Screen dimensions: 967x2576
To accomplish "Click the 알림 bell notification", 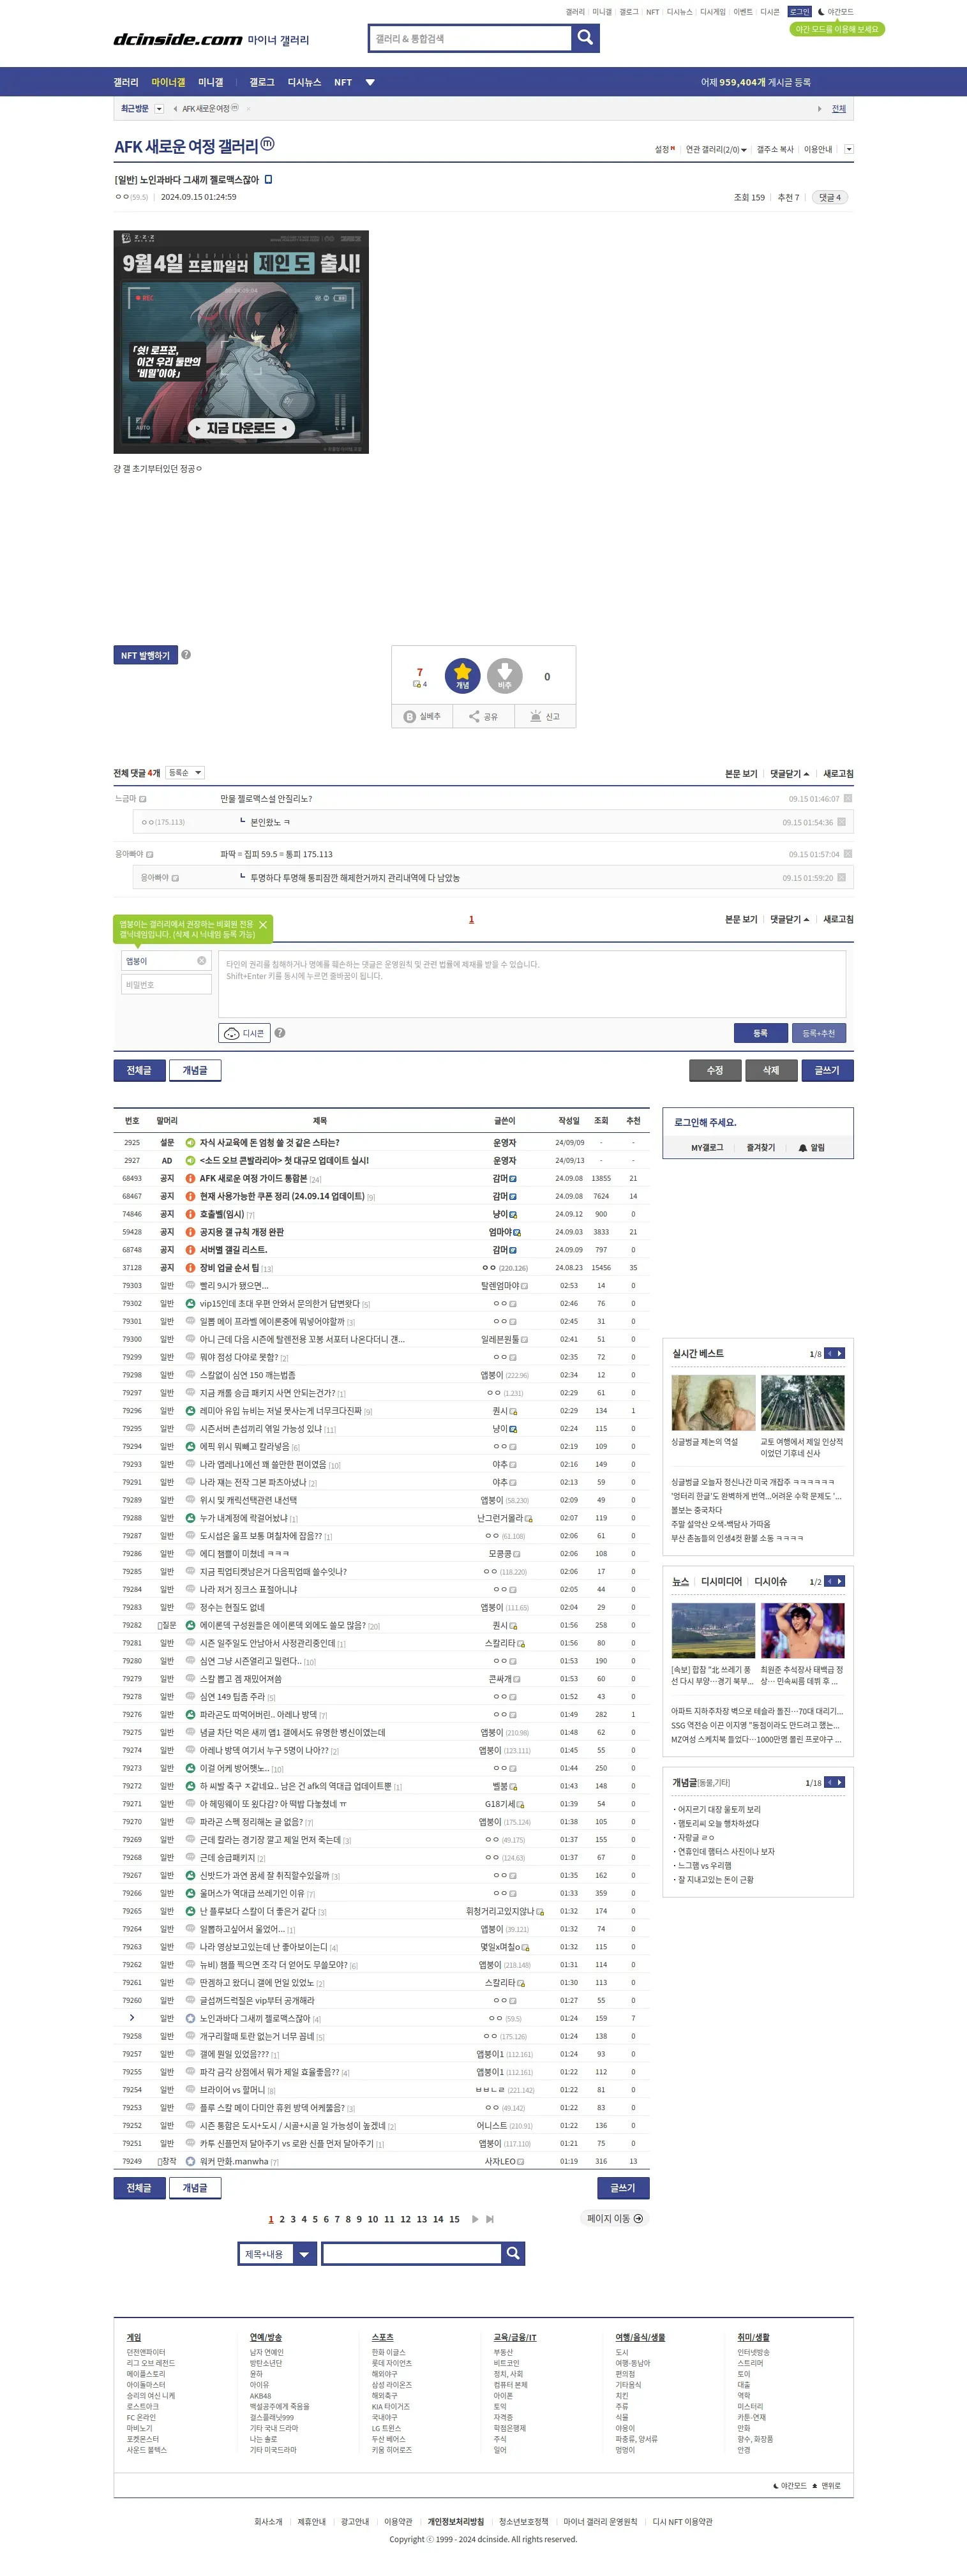I will pyautogui.click(x=812, y=1147).
